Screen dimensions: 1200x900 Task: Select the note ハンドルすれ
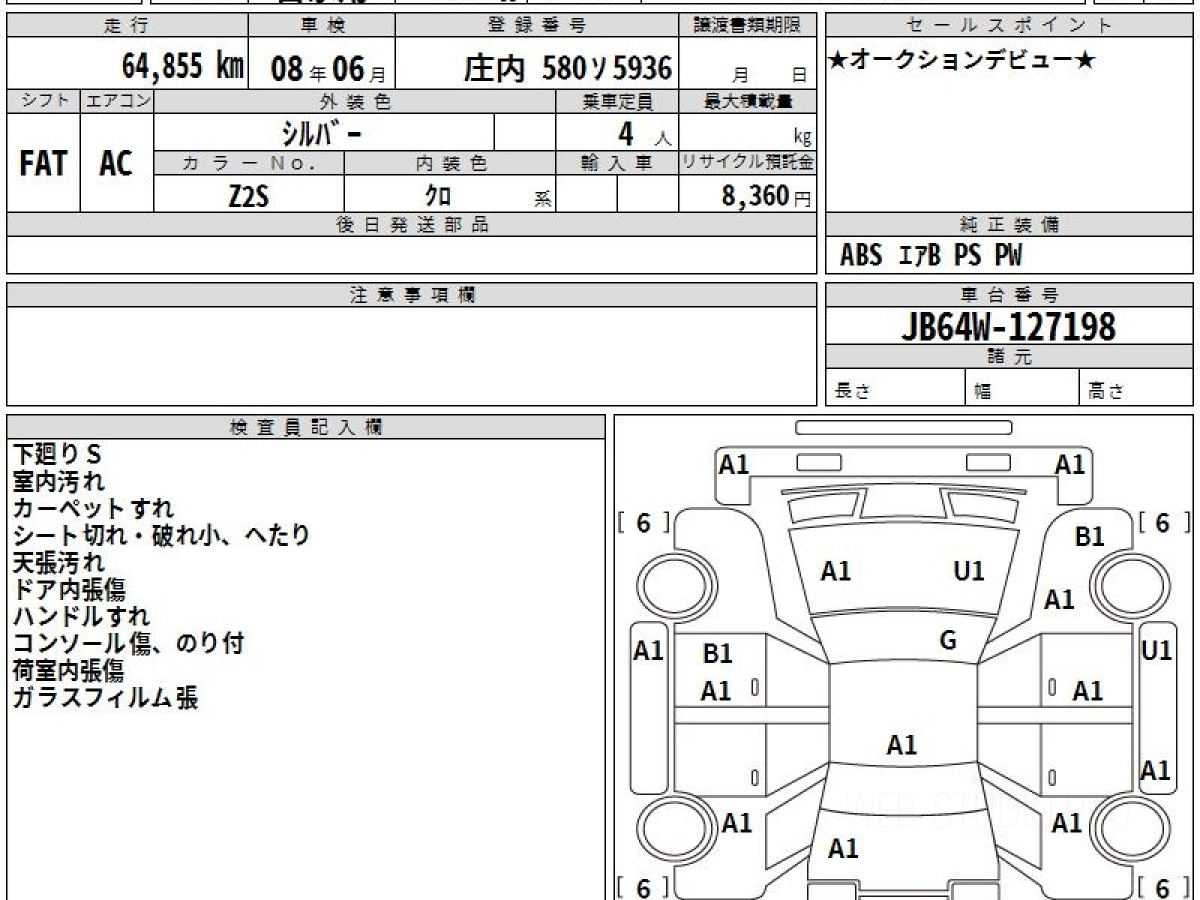click(81, 616)
